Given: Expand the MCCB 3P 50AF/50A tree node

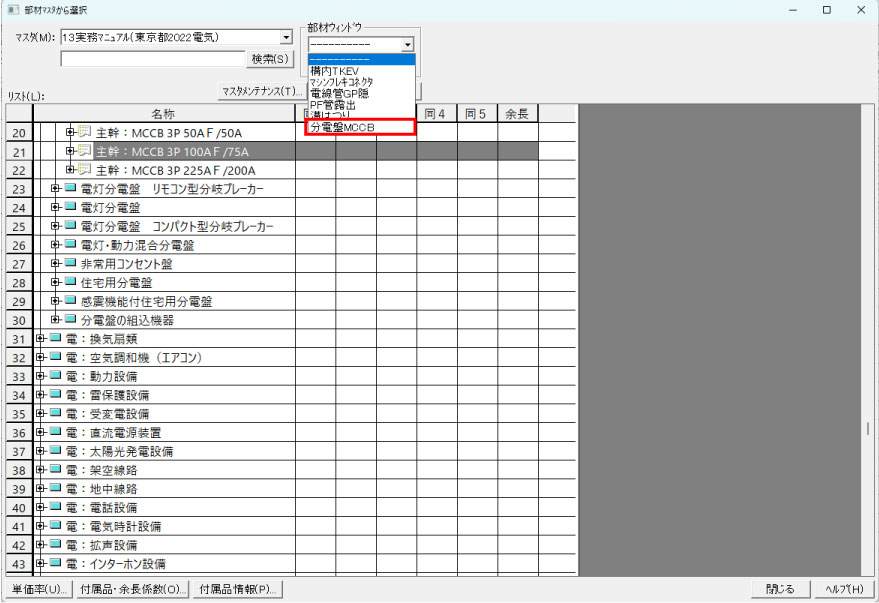Looking at the screenshot, I should [x=70, y=132].
